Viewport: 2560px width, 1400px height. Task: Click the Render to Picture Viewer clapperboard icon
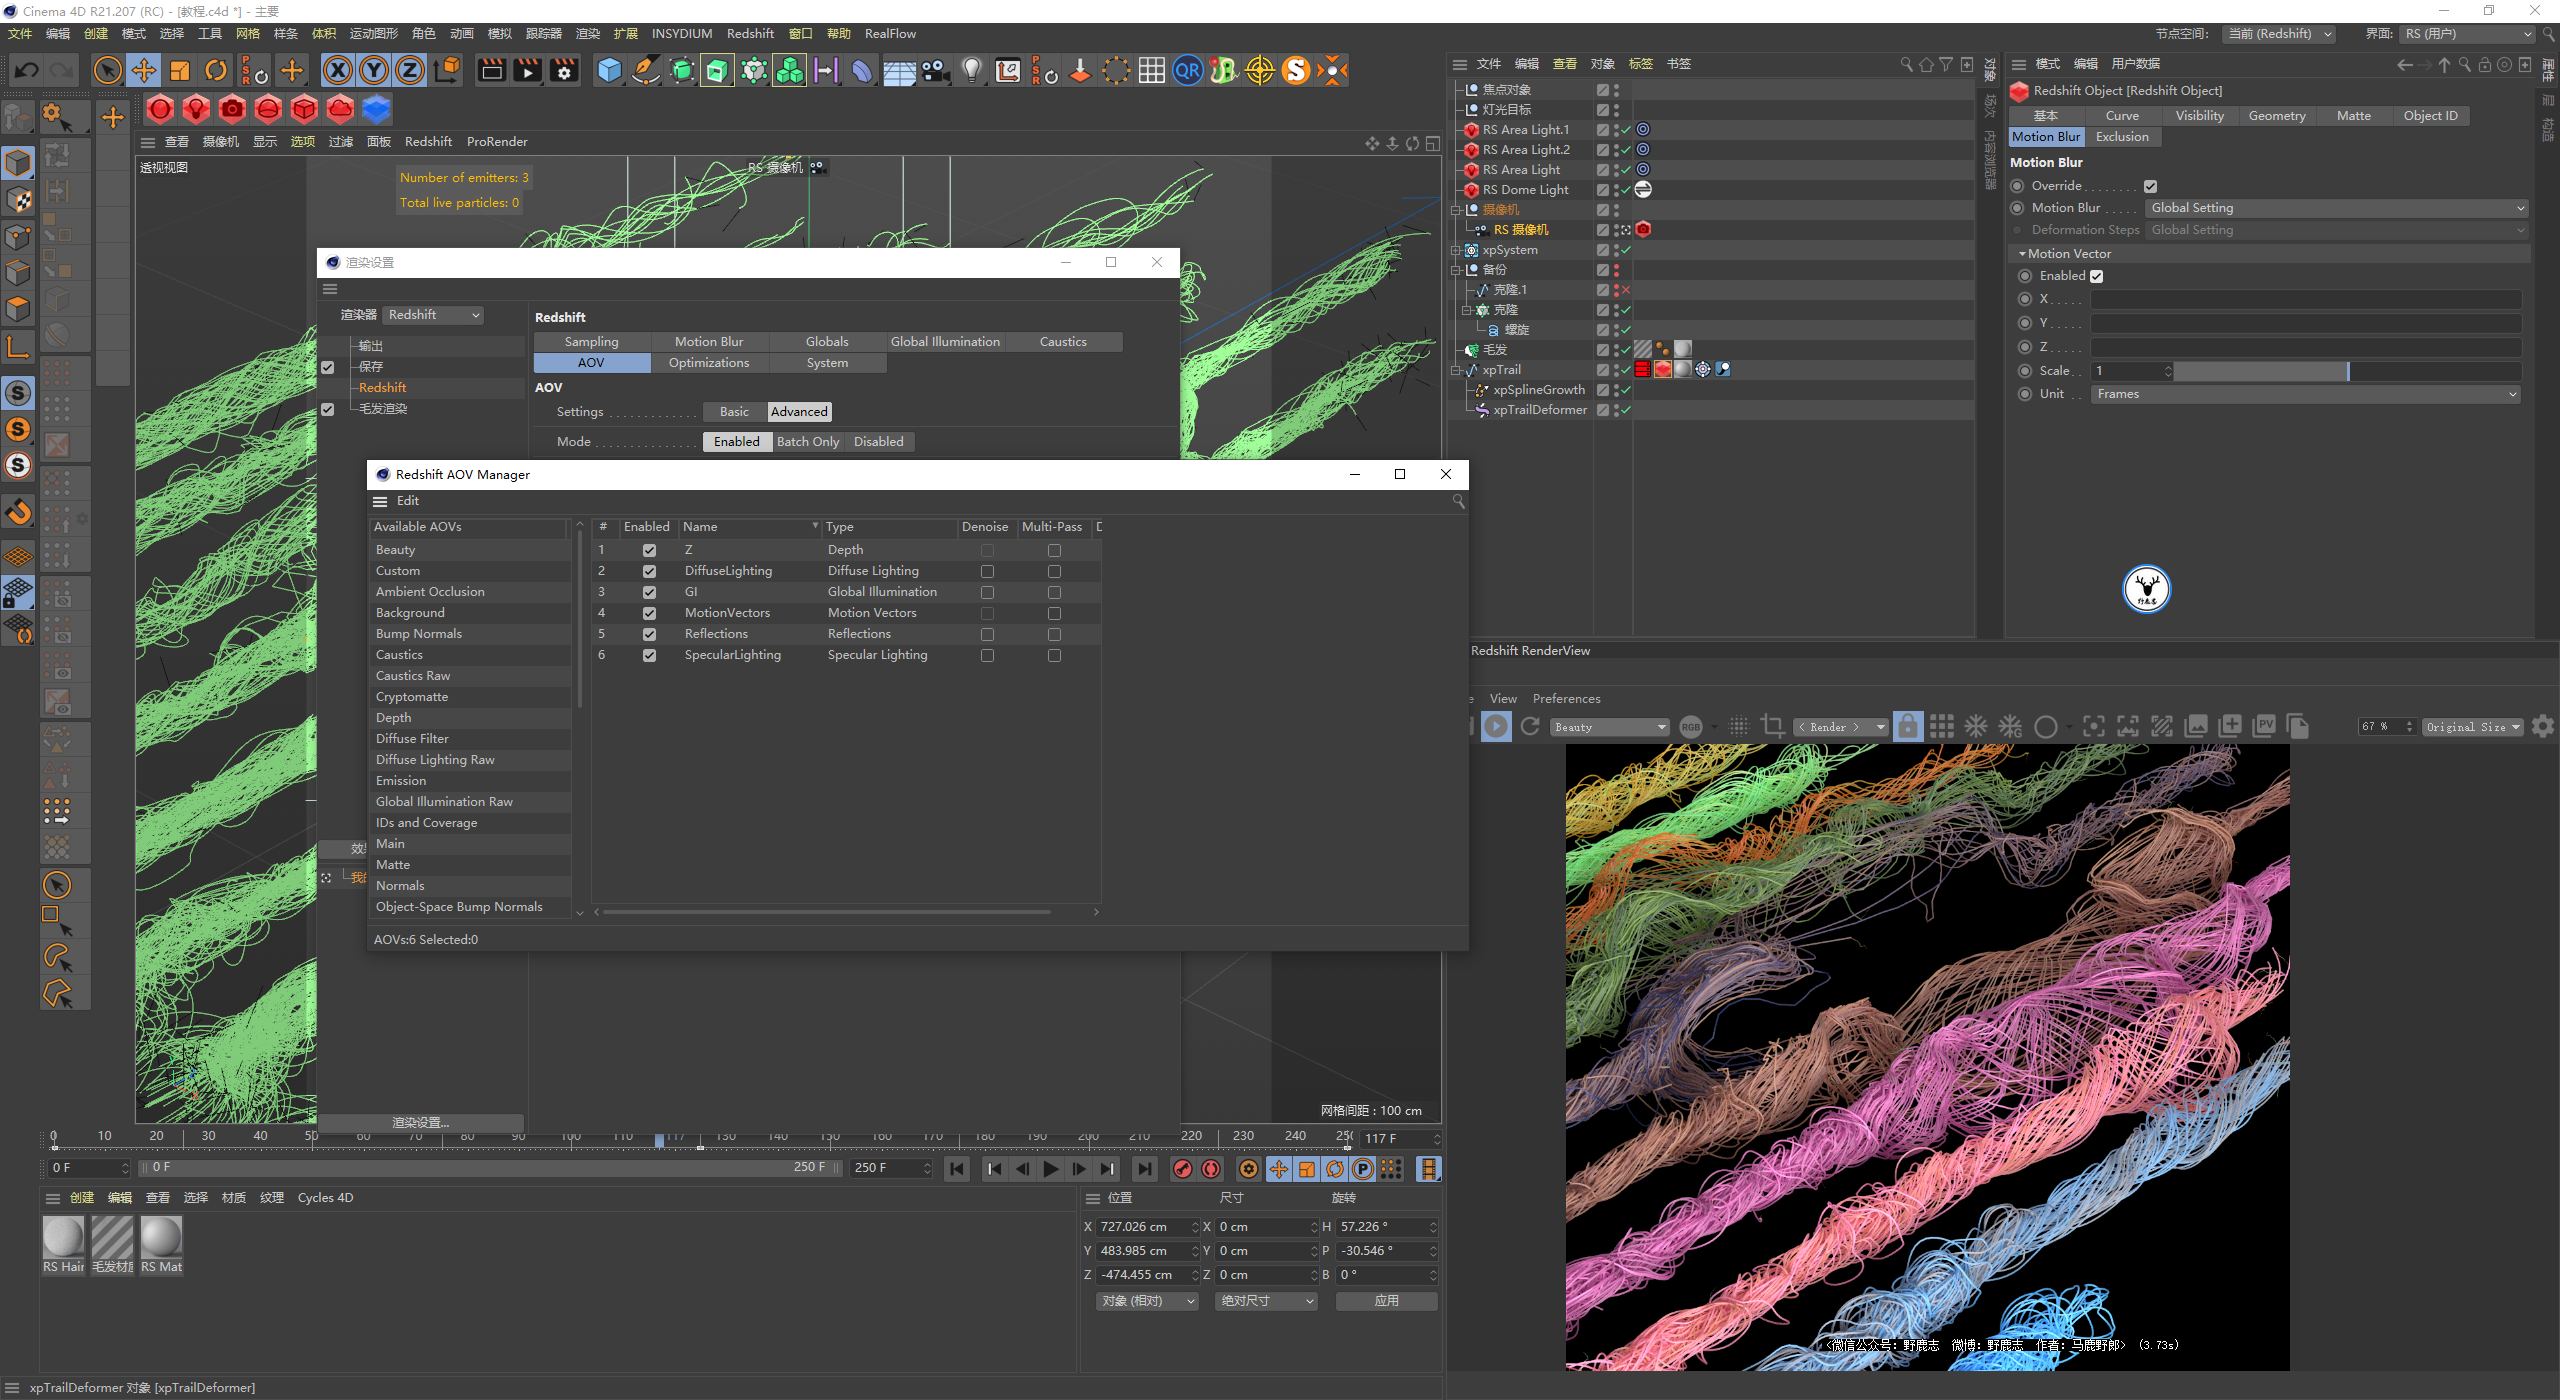pyautogui.click(x=528, y=70)
